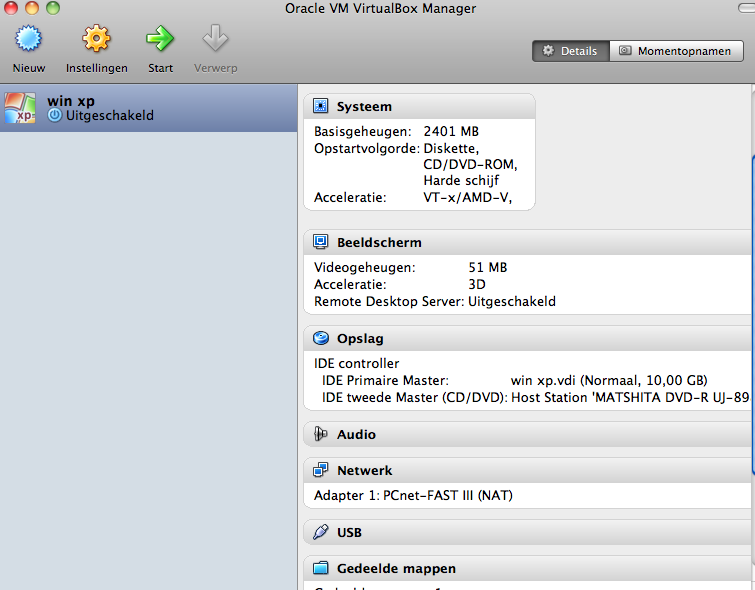The image size is (755, 590).
Task: Click the Harde schijf boot entry
Action: 461,181
